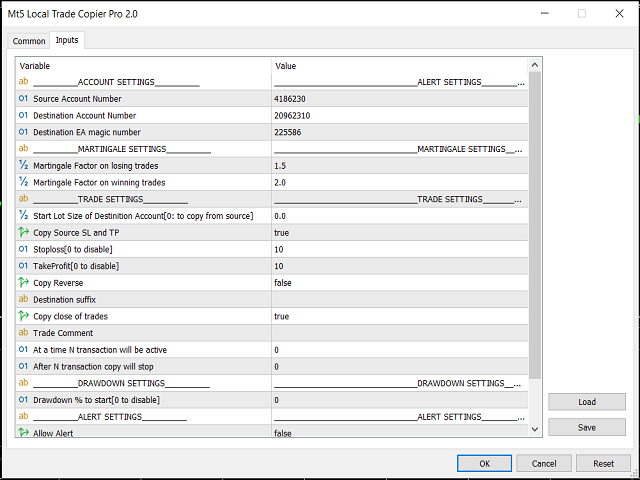Click the string icon beside ACCOUNT SETTINGS header

point(23,82)
